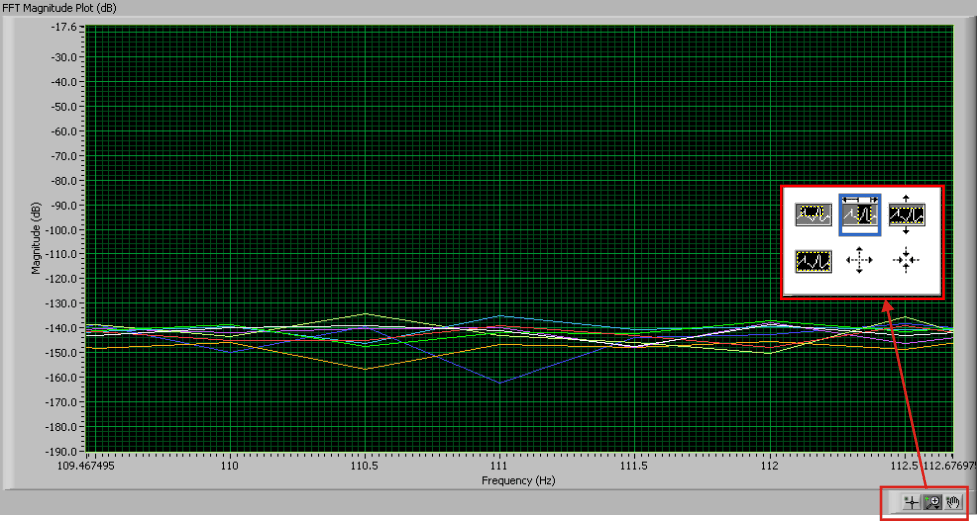
Task: Choose zoom to fit option
Action: pyautogui.click(x=814, y=261)
